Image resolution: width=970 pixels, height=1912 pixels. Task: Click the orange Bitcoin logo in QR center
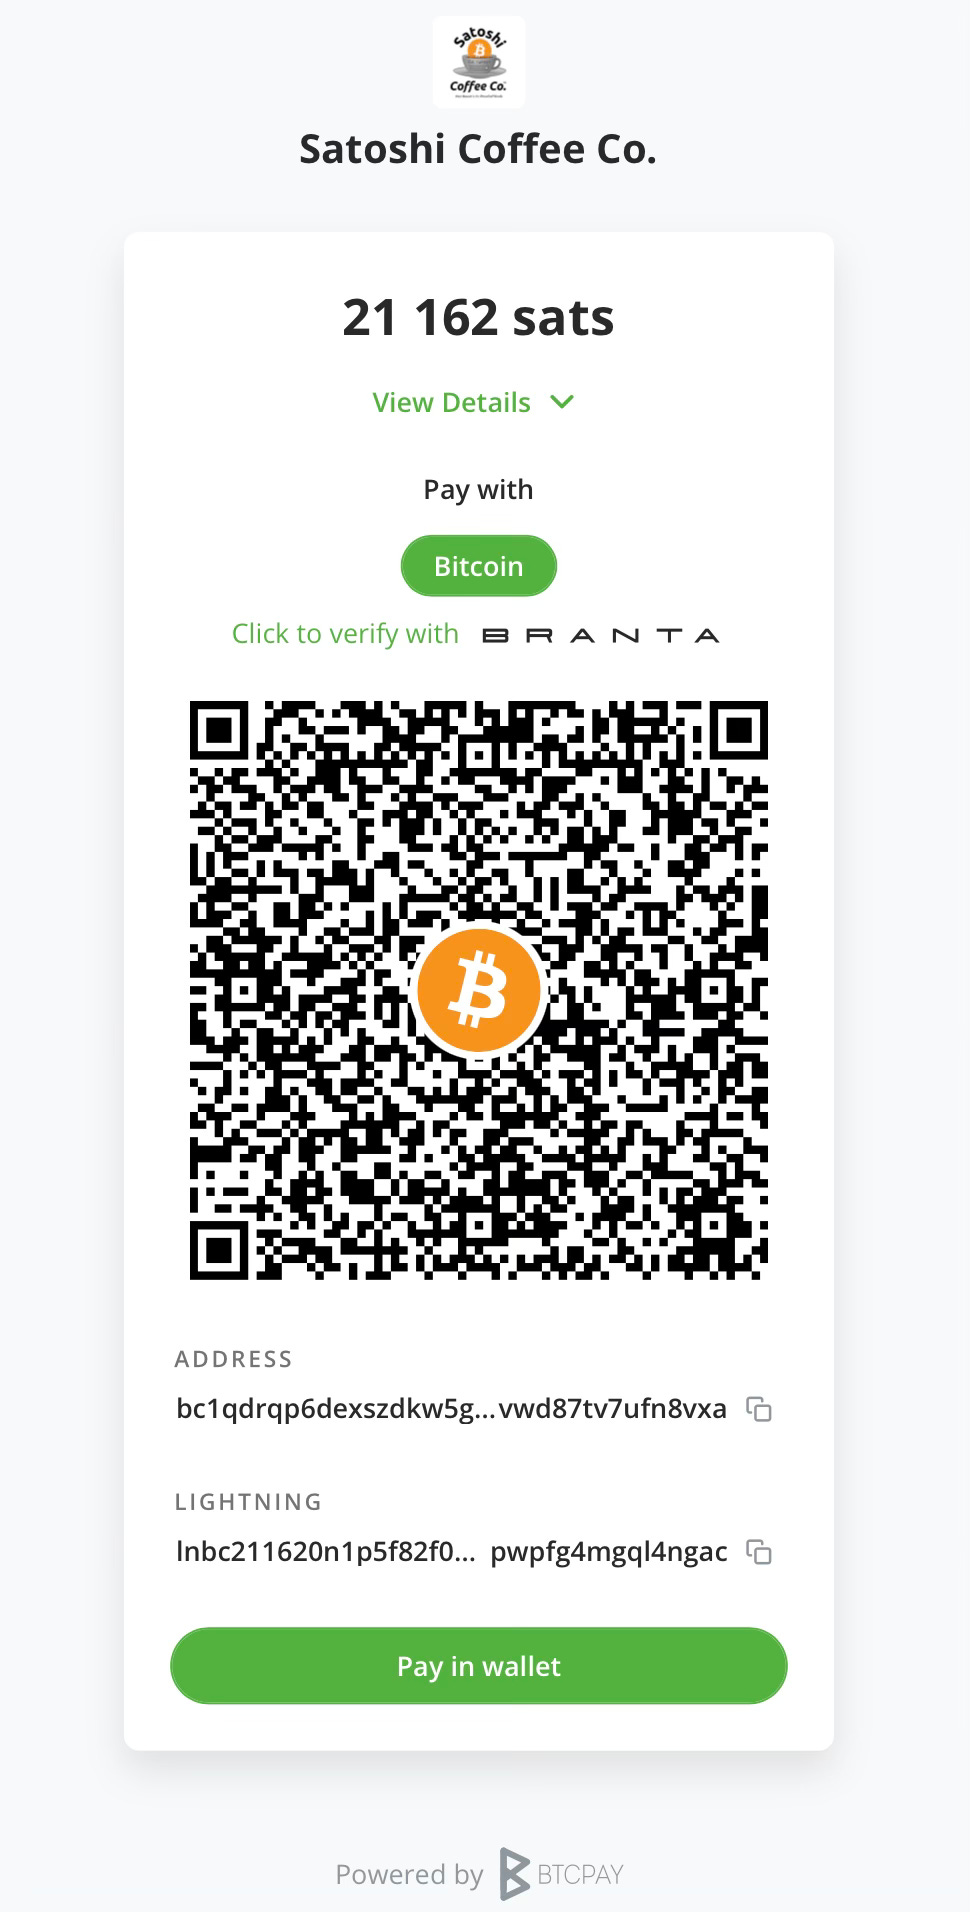click(x=479, y=990)
